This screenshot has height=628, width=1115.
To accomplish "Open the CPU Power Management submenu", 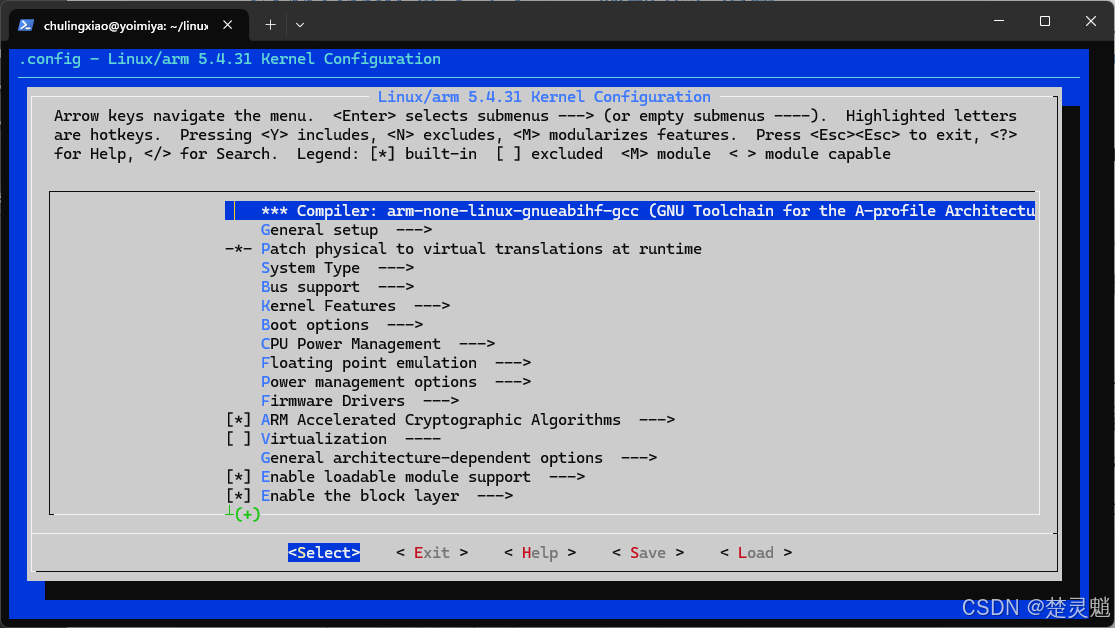I will pos(378,344).
